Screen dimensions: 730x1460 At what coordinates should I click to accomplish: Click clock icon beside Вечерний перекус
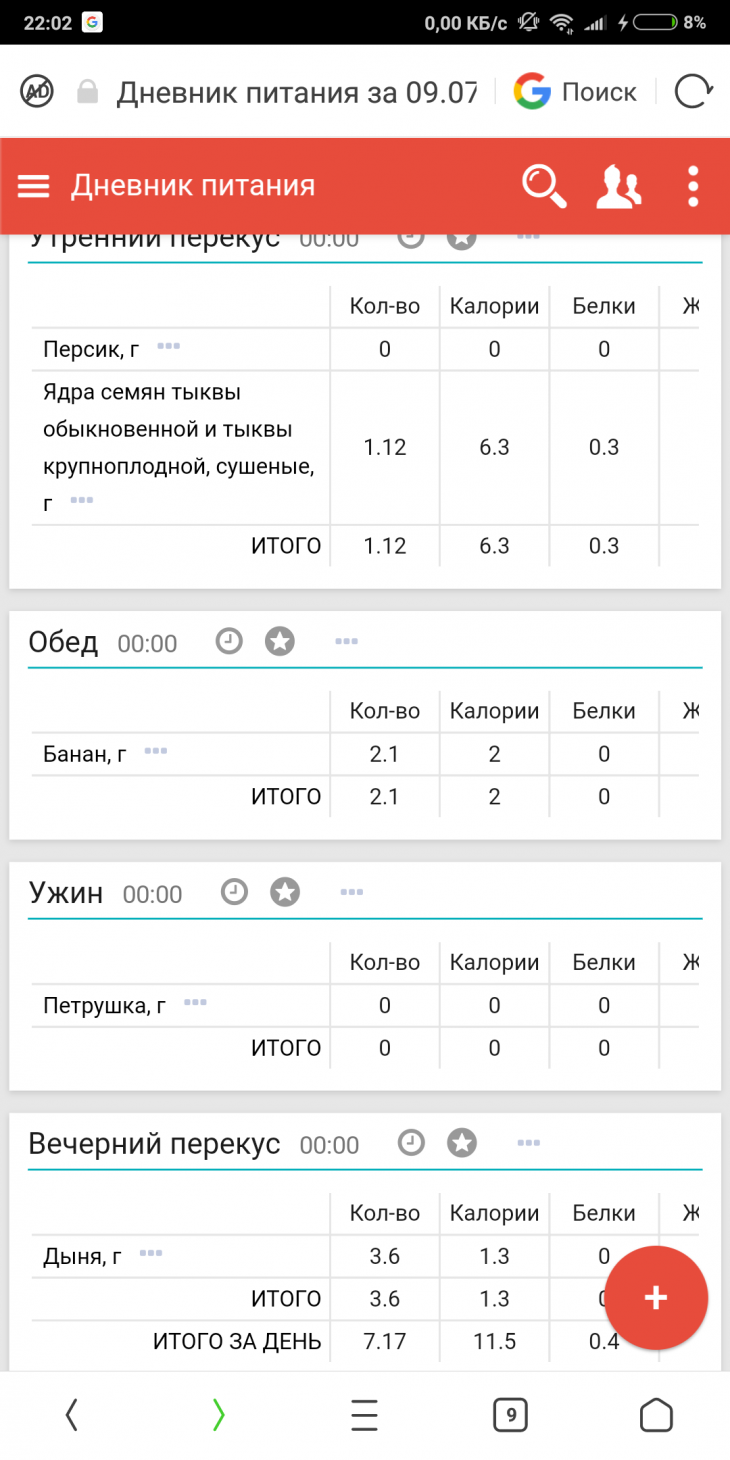pyautogui.click(x=411, y=1143)
